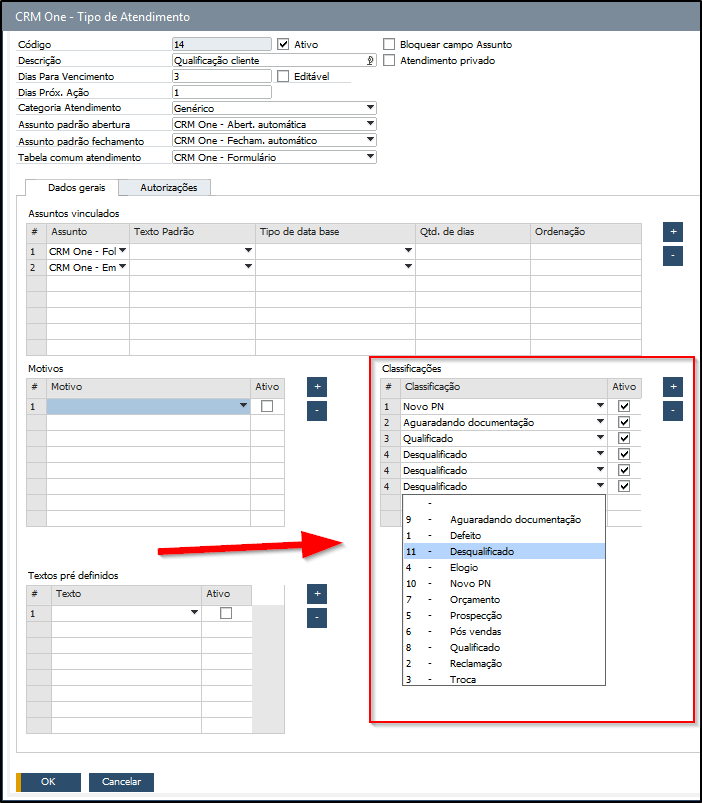Click the Cancelar button
This screenshot has height=803, width=702.
click(x=121, y=782)
